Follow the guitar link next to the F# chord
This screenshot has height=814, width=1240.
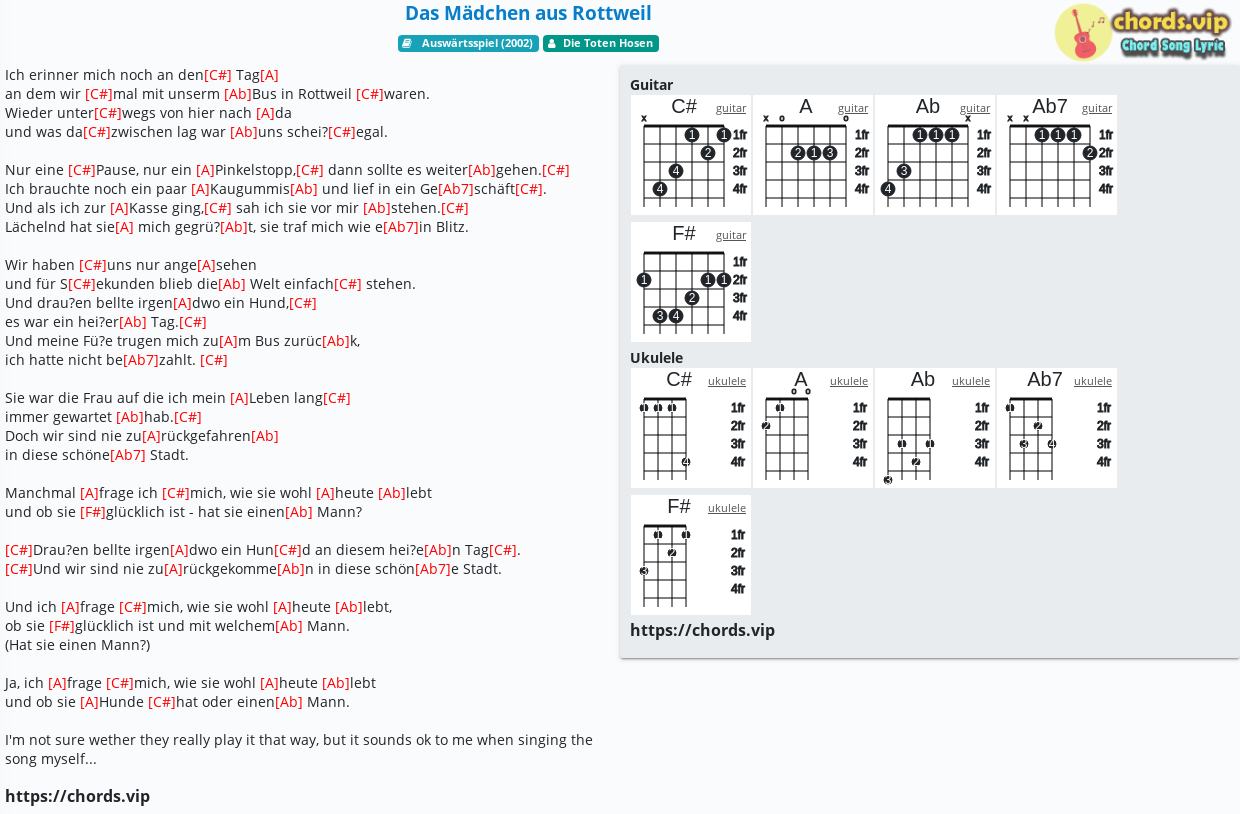click(x=731, y=235)
